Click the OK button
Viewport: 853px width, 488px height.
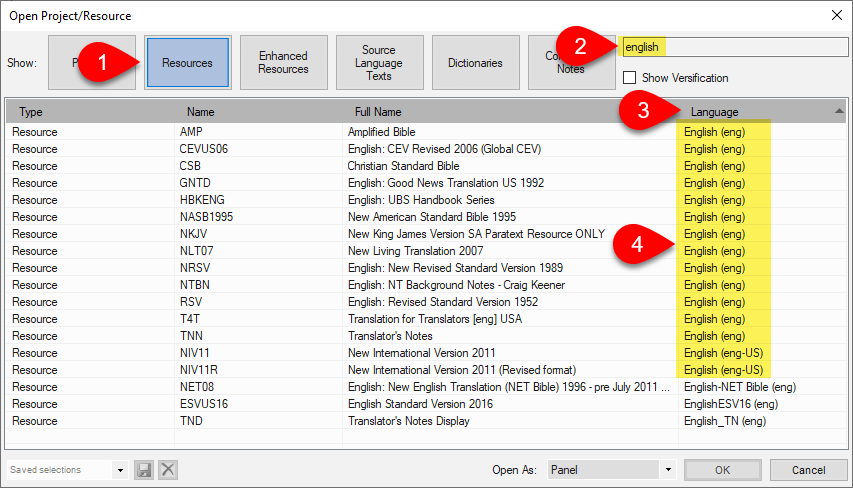[722, 470]
